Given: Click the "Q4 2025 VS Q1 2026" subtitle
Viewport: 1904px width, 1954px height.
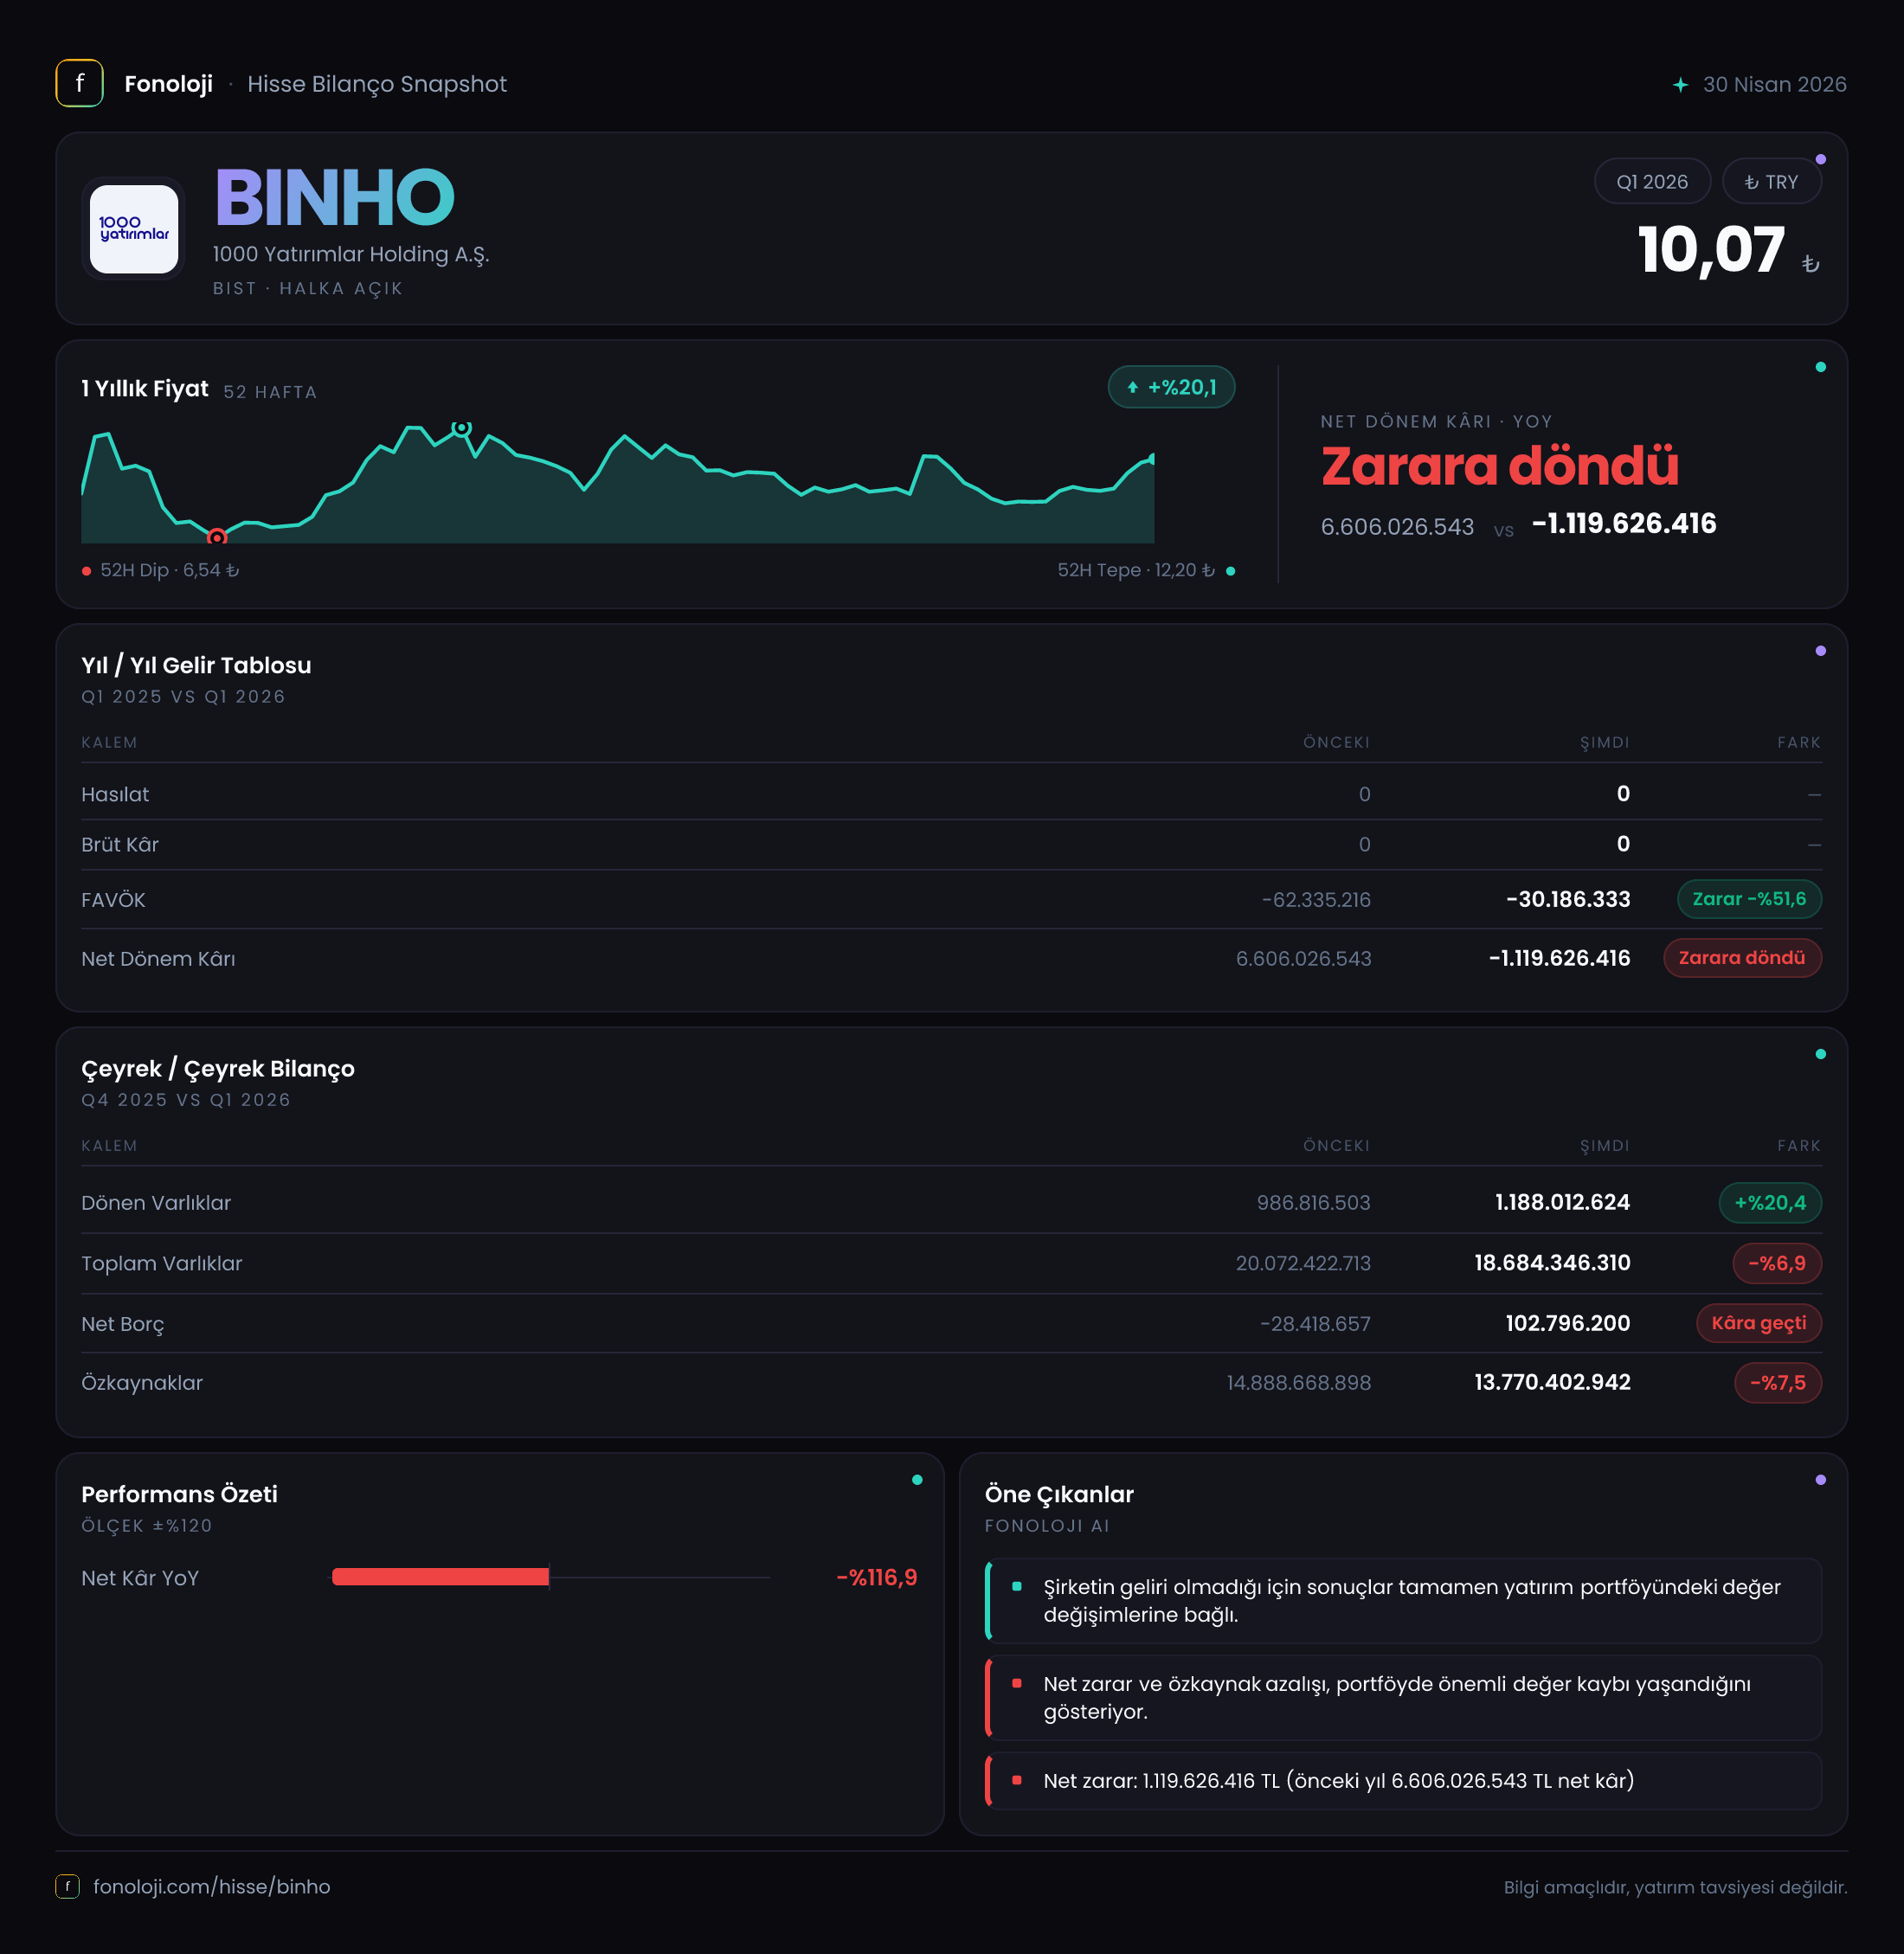Looking at the screenshot, I should pyautogui.click(x=186, y=1100).
